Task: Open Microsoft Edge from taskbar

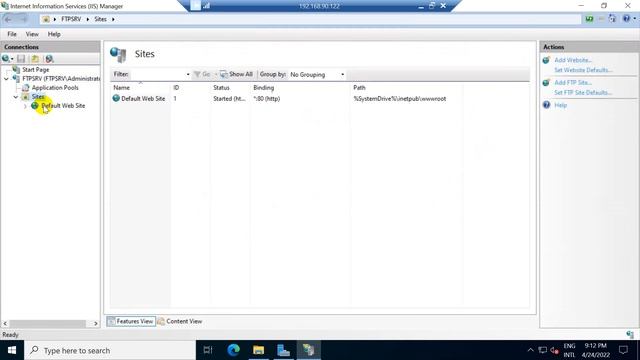Action: point(233,350)
